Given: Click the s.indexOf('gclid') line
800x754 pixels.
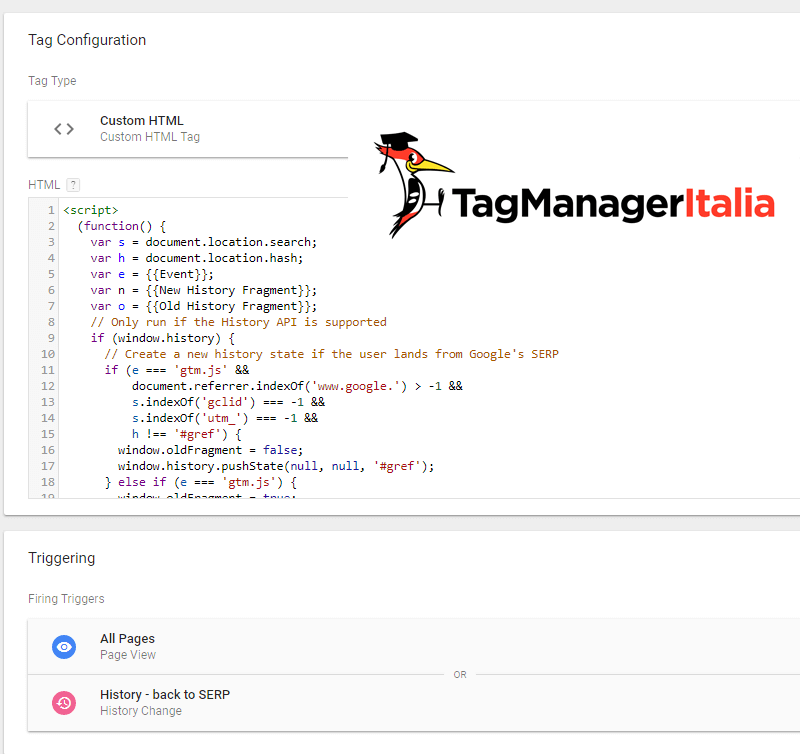Looking at the screenshot, I should (228, 402).
